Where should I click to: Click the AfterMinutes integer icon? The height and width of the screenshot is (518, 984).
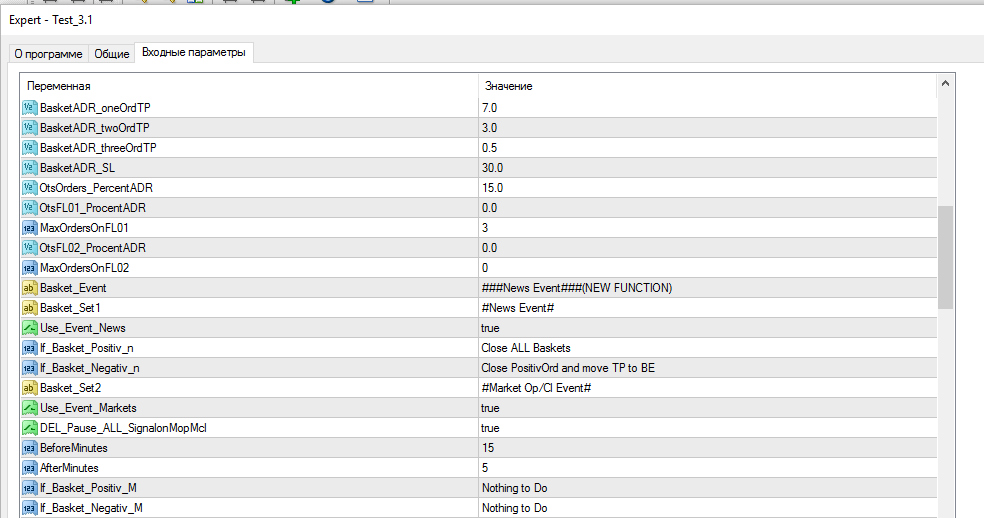[x=29, y=468]
